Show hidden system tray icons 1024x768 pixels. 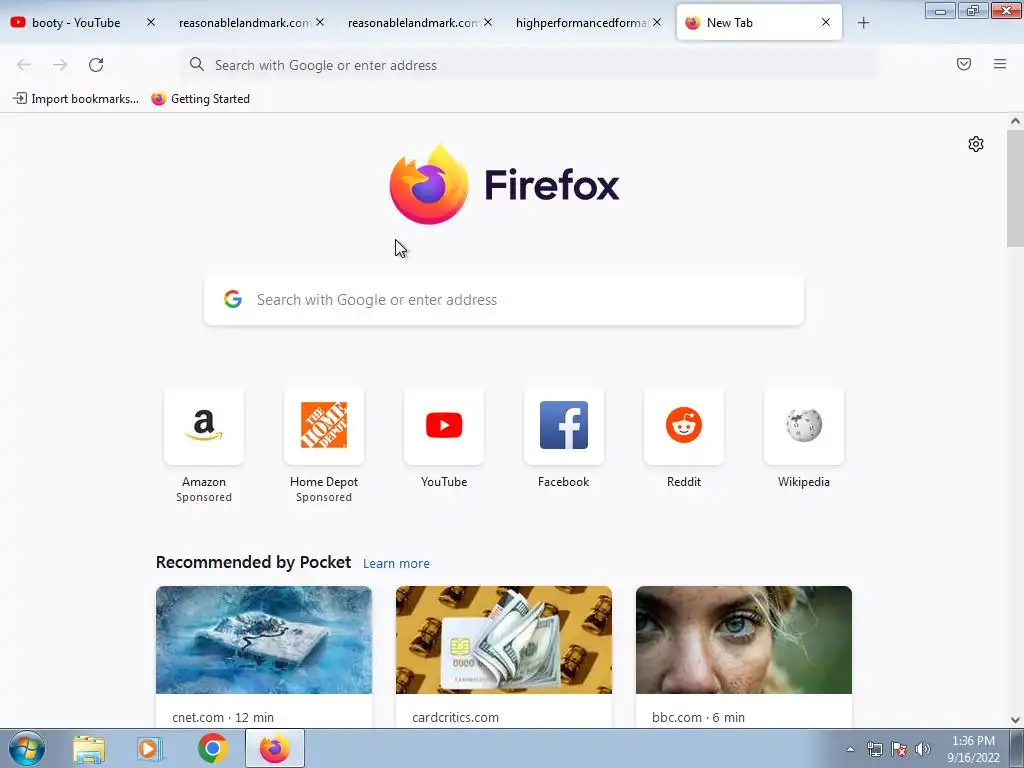850,749
